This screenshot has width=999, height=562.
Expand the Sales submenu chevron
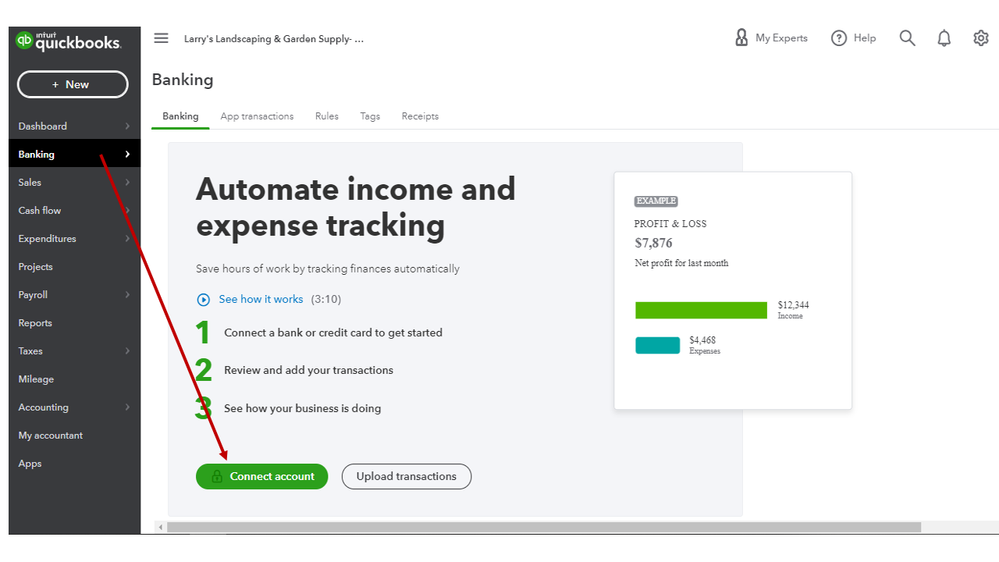127,182
